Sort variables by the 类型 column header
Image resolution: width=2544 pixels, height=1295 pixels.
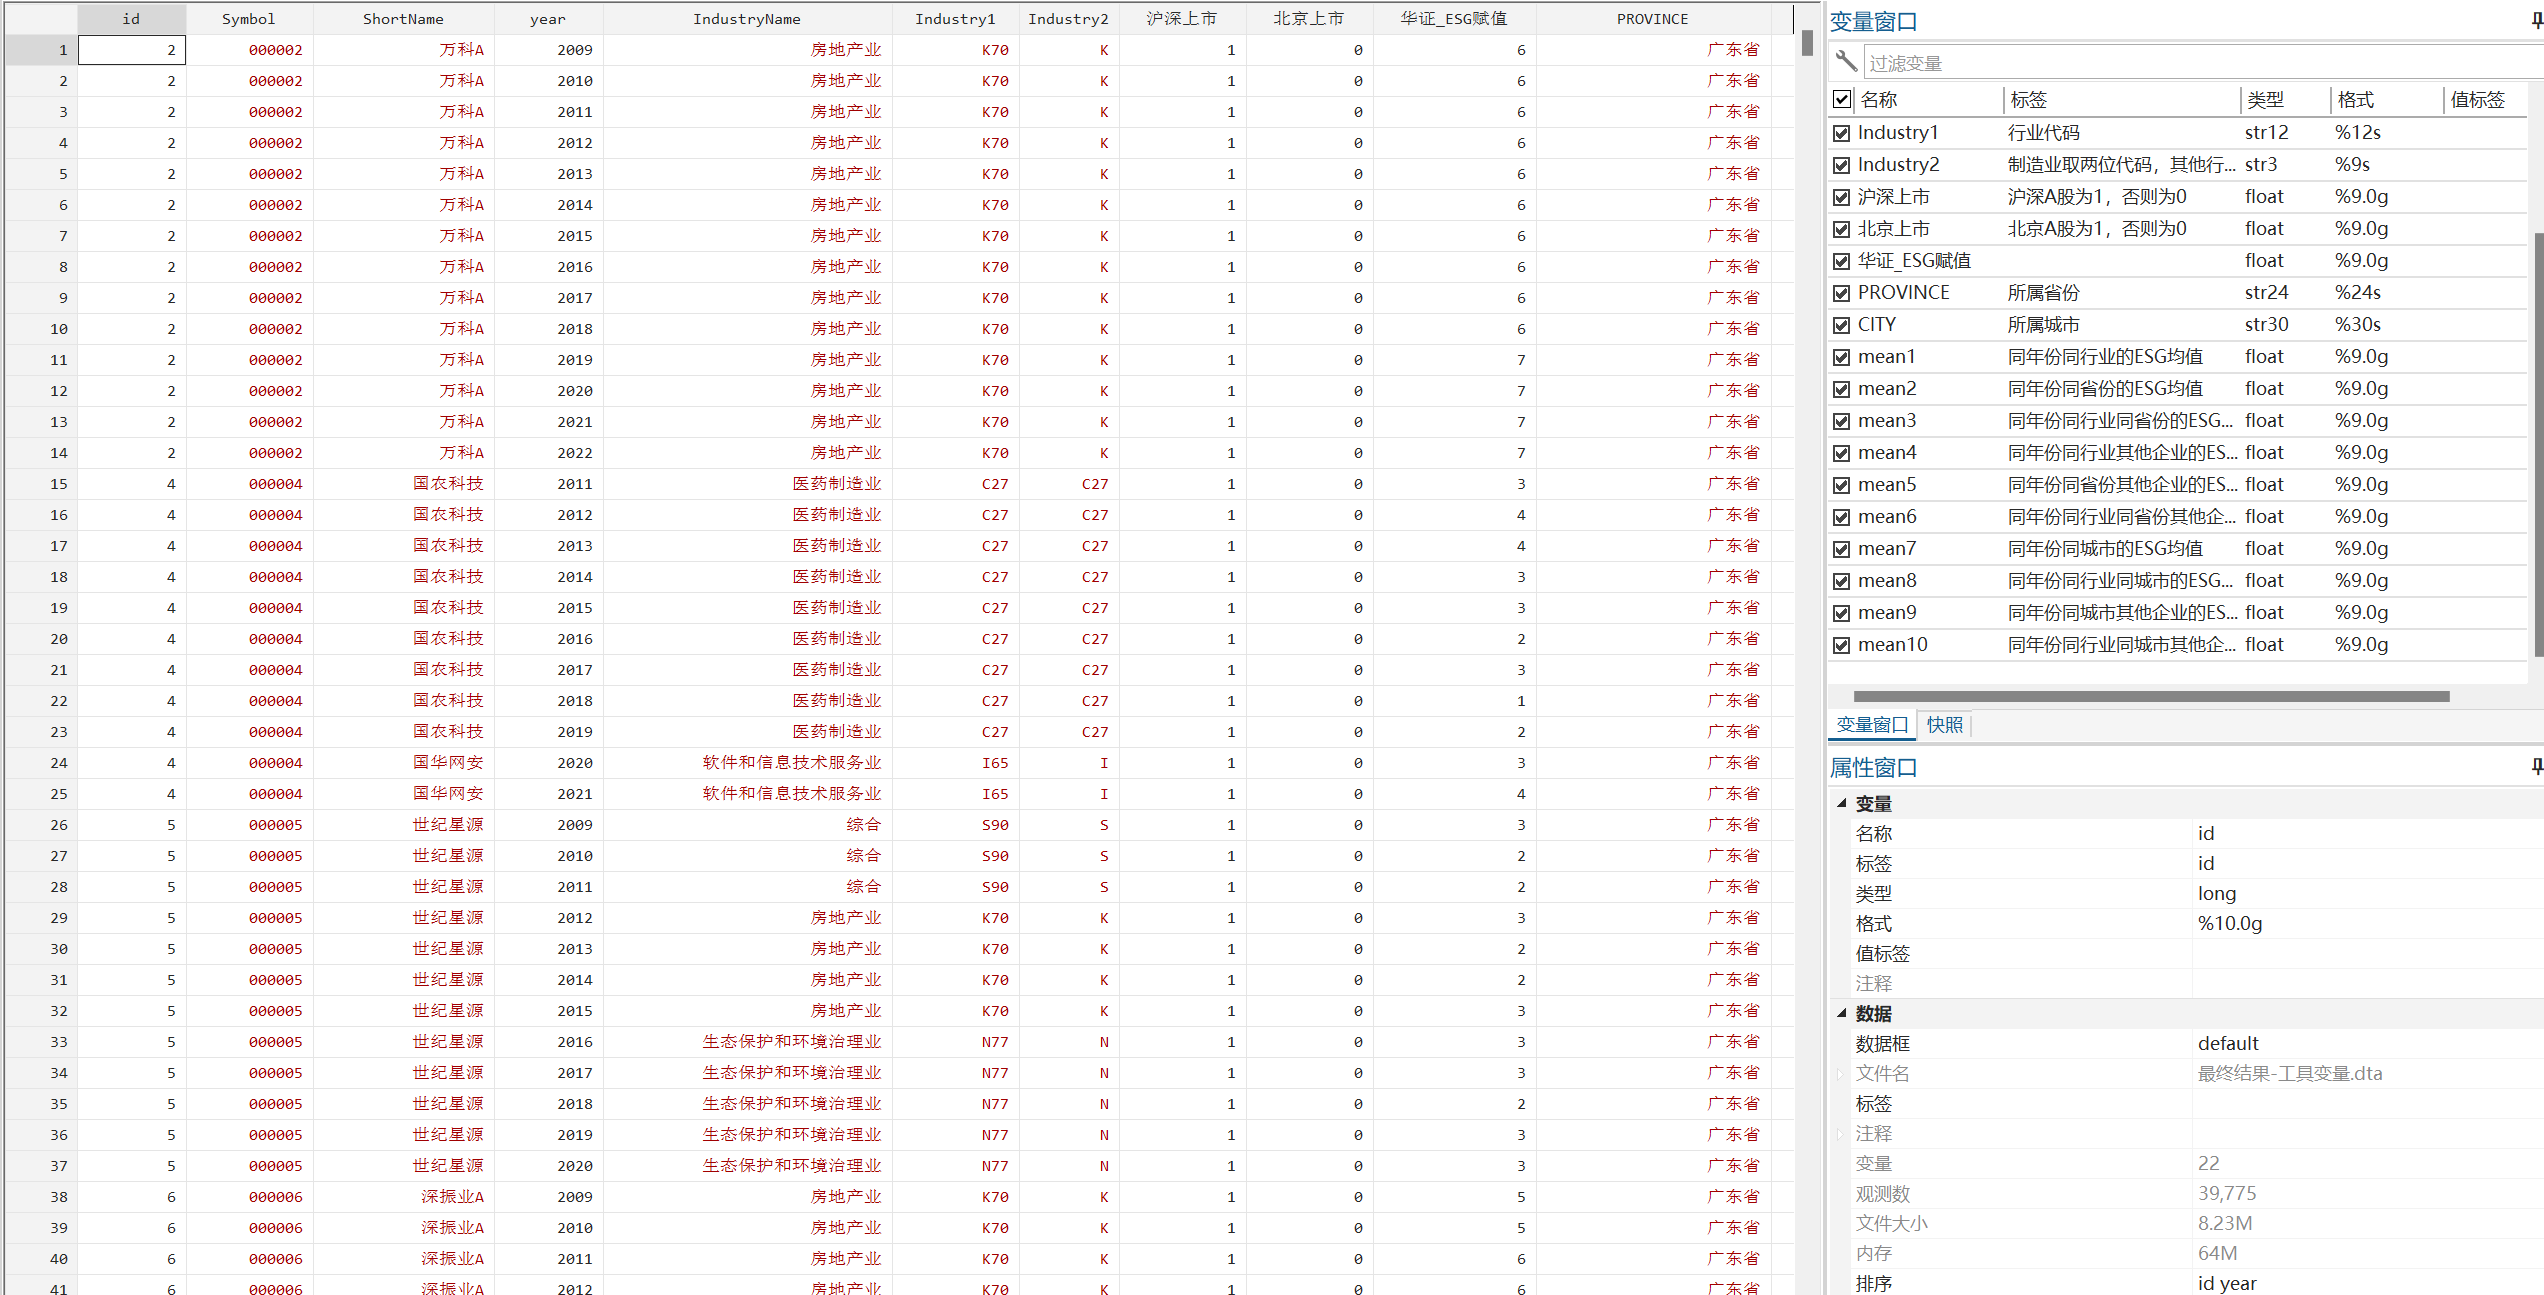2266,99
